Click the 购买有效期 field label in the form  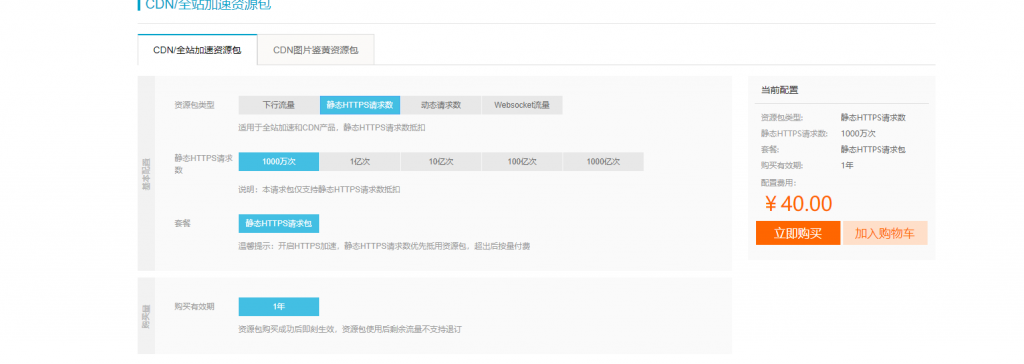[195, 306]
